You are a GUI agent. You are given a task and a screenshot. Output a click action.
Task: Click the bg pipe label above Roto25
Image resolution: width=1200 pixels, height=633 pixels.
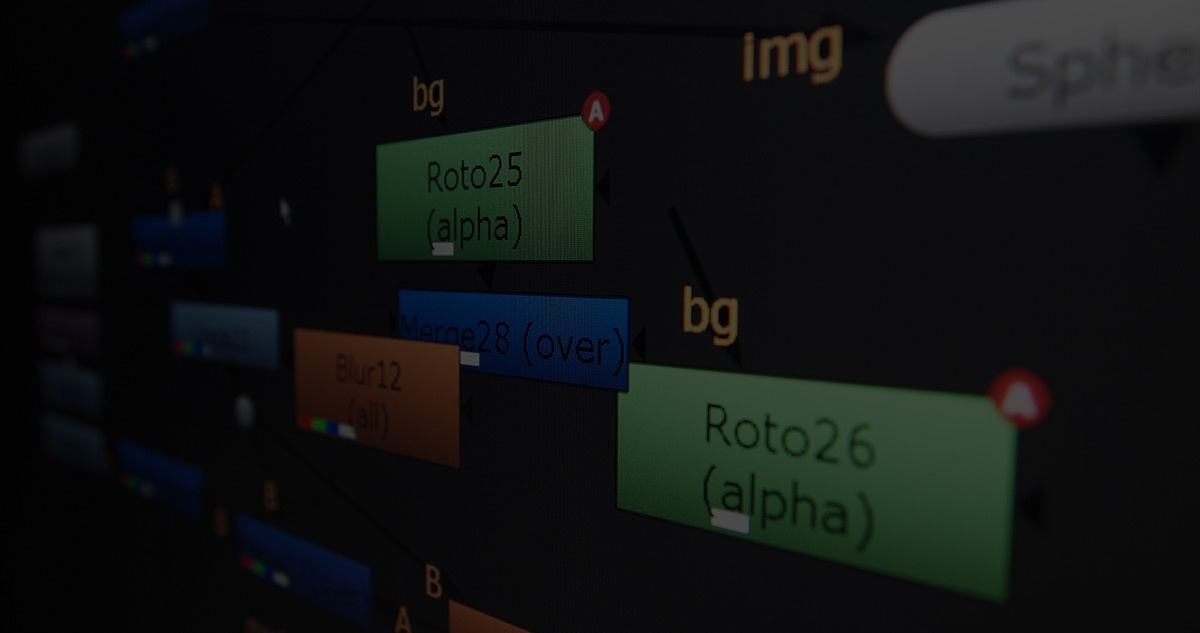tap(428, 97)
